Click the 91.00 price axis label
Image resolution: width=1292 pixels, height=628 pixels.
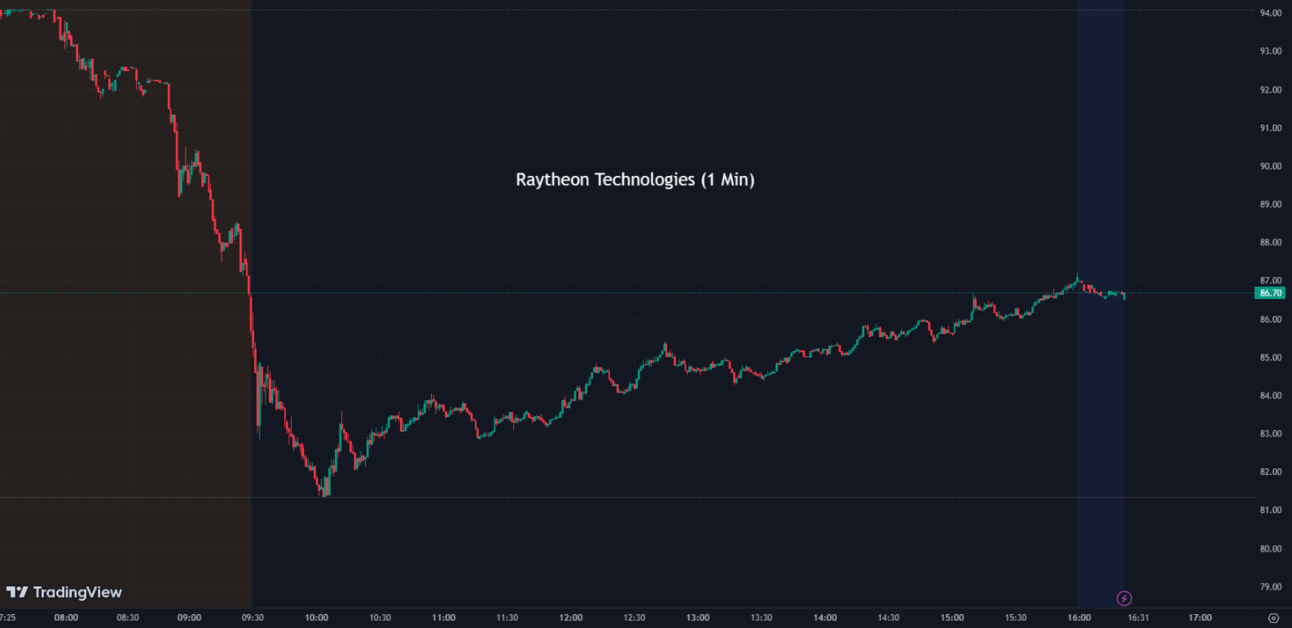[1270, 128]
